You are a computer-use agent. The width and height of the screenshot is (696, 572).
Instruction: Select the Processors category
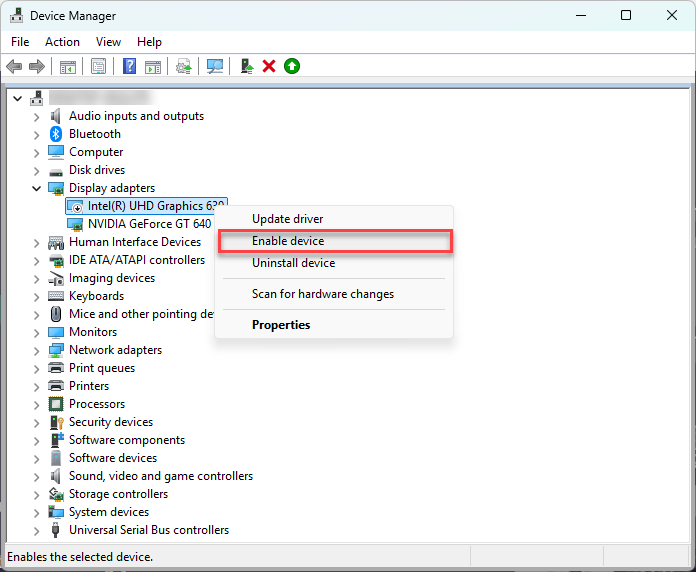coord(97,404)
